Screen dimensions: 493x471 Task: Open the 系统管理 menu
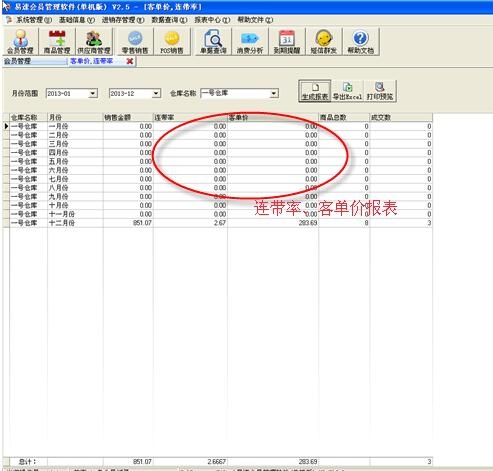(34, 20)
